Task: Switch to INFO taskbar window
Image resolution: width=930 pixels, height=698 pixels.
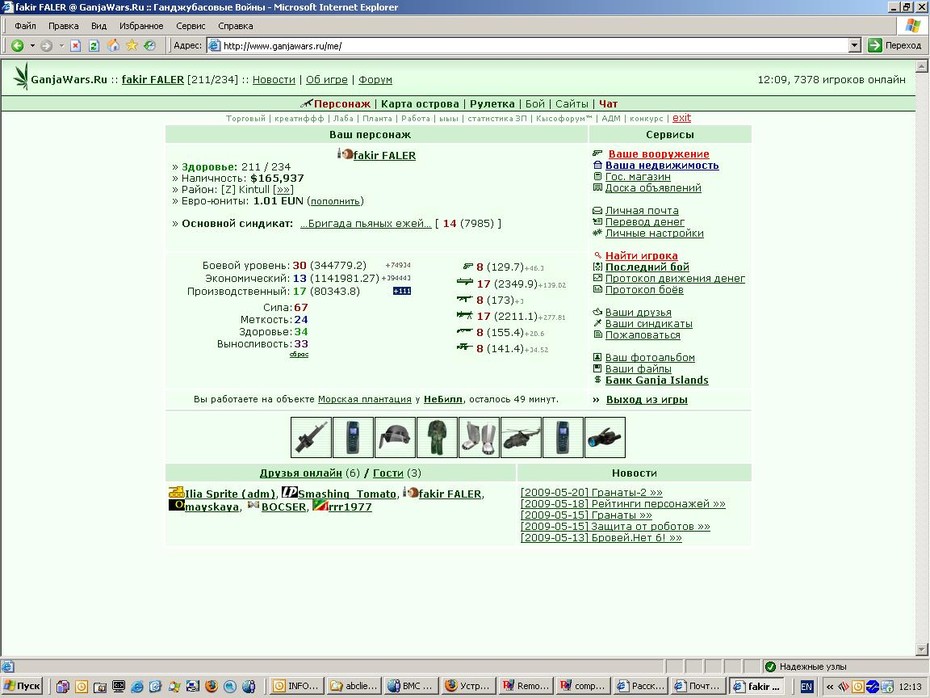Action: [x=297, y=686]
